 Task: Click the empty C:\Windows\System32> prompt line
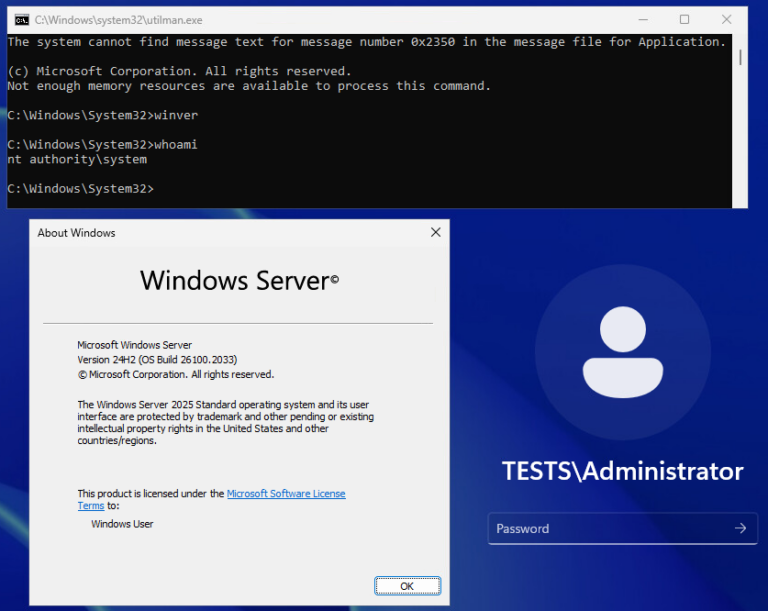coord(80,189)
